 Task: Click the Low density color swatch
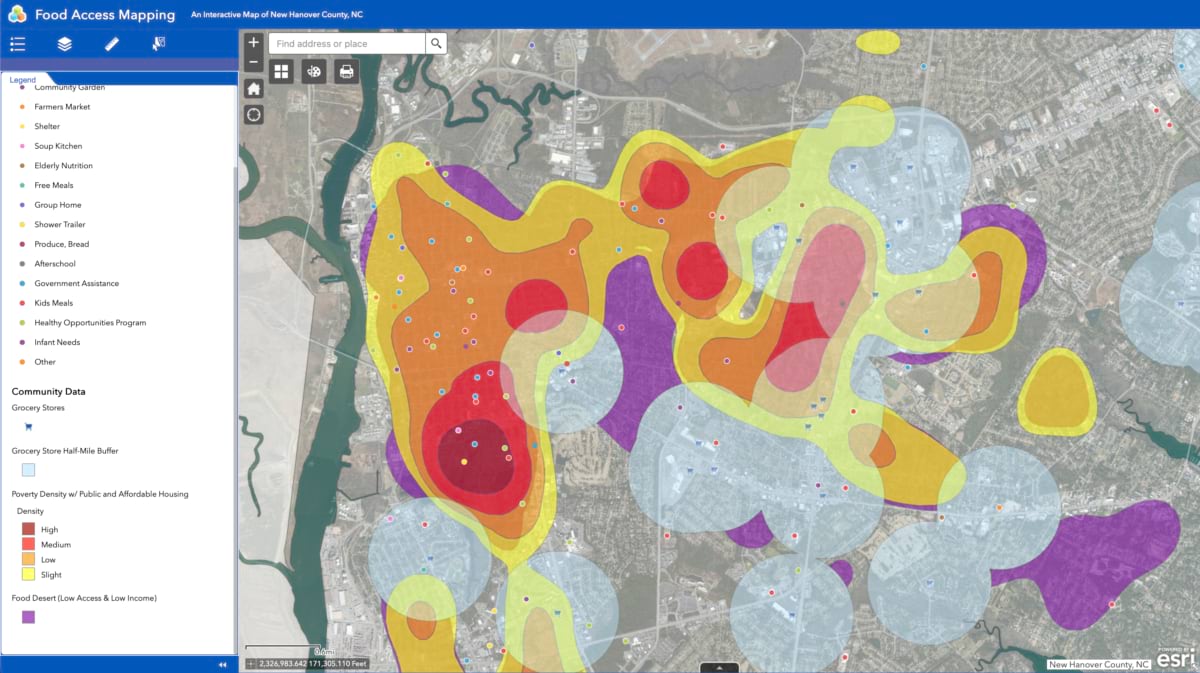[x=28, y=559]
